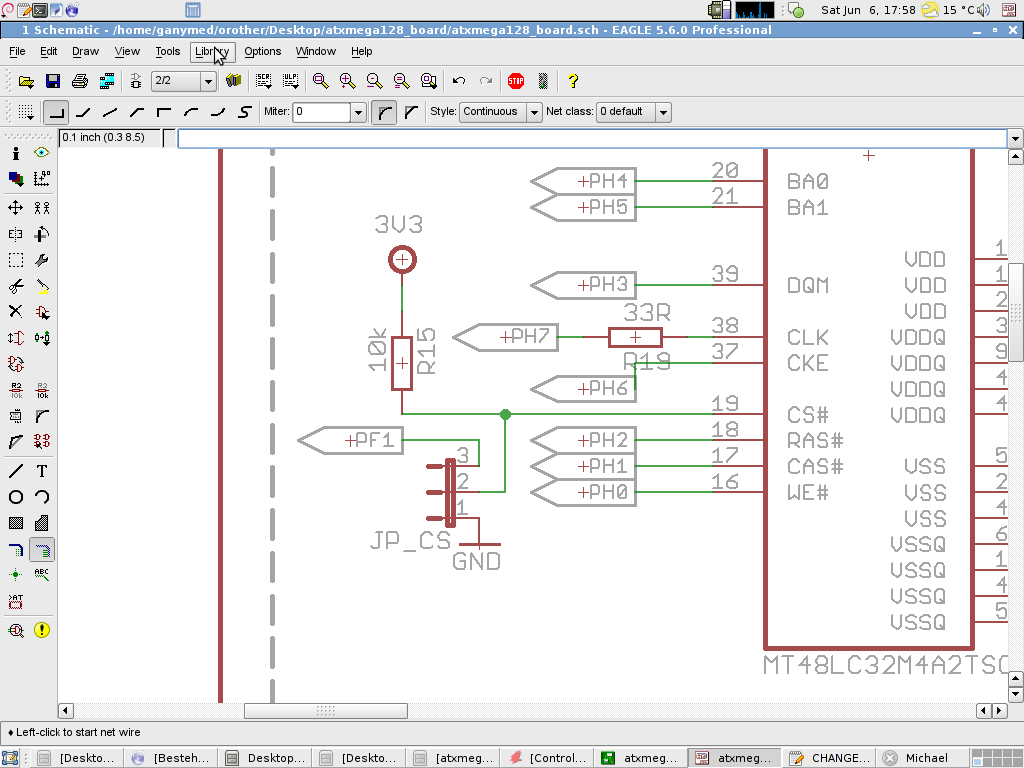Viewport: 1024px width, 768px height.
Task: Click the Redraw magnifier icon
Action: [x=402, y=81]
